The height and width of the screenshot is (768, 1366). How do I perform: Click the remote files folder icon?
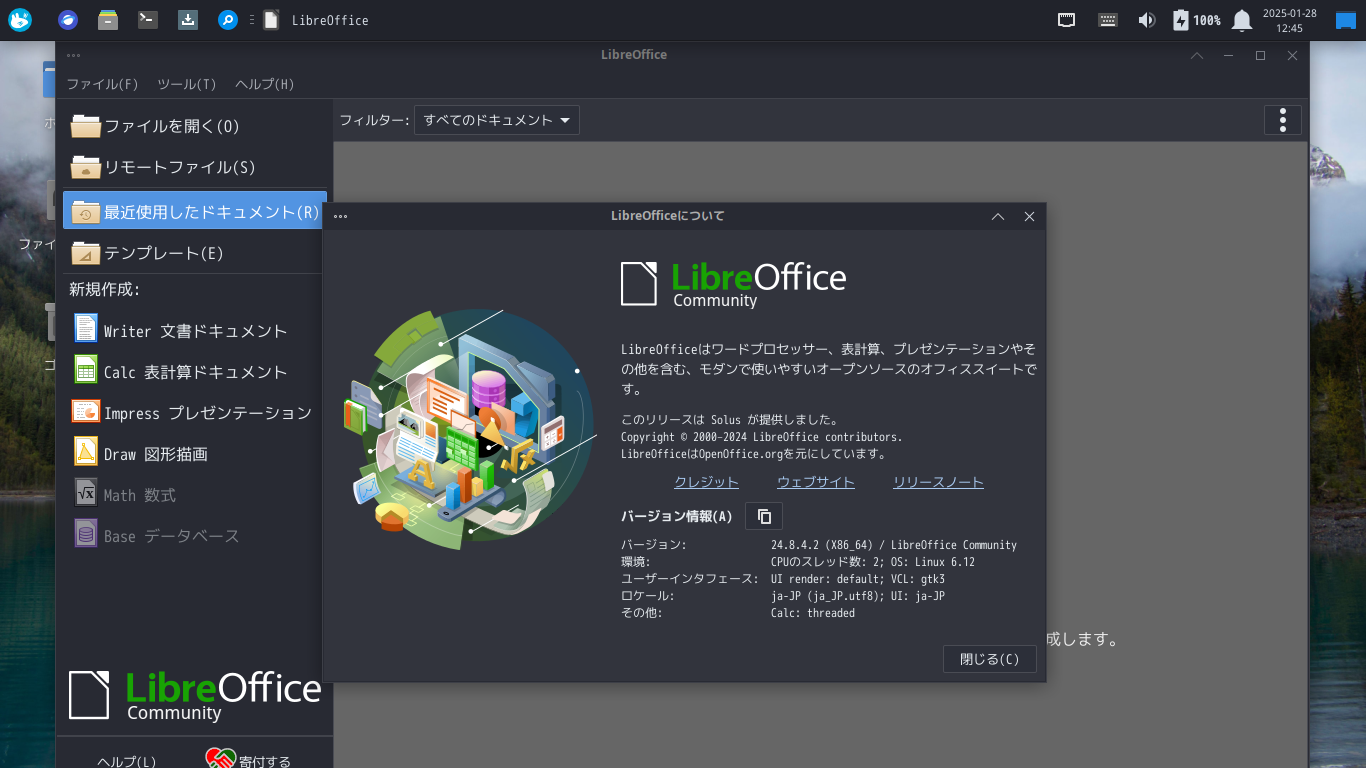click(x=86, y=166)
